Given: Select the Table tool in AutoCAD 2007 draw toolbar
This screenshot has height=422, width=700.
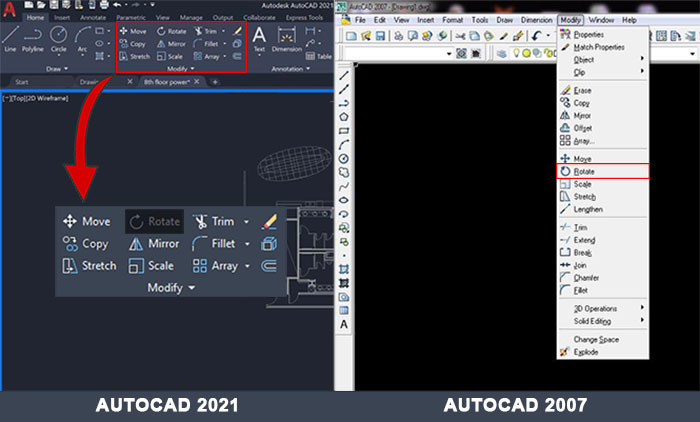Looking at the screenshot, I should click(344, 311).
